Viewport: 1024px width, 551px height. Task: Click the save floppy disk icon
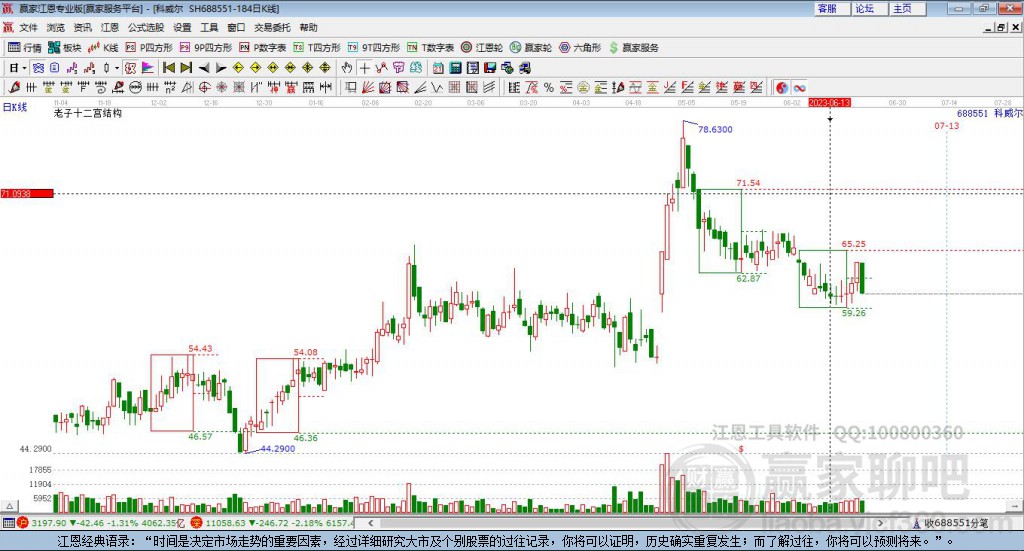click(490, 68)
